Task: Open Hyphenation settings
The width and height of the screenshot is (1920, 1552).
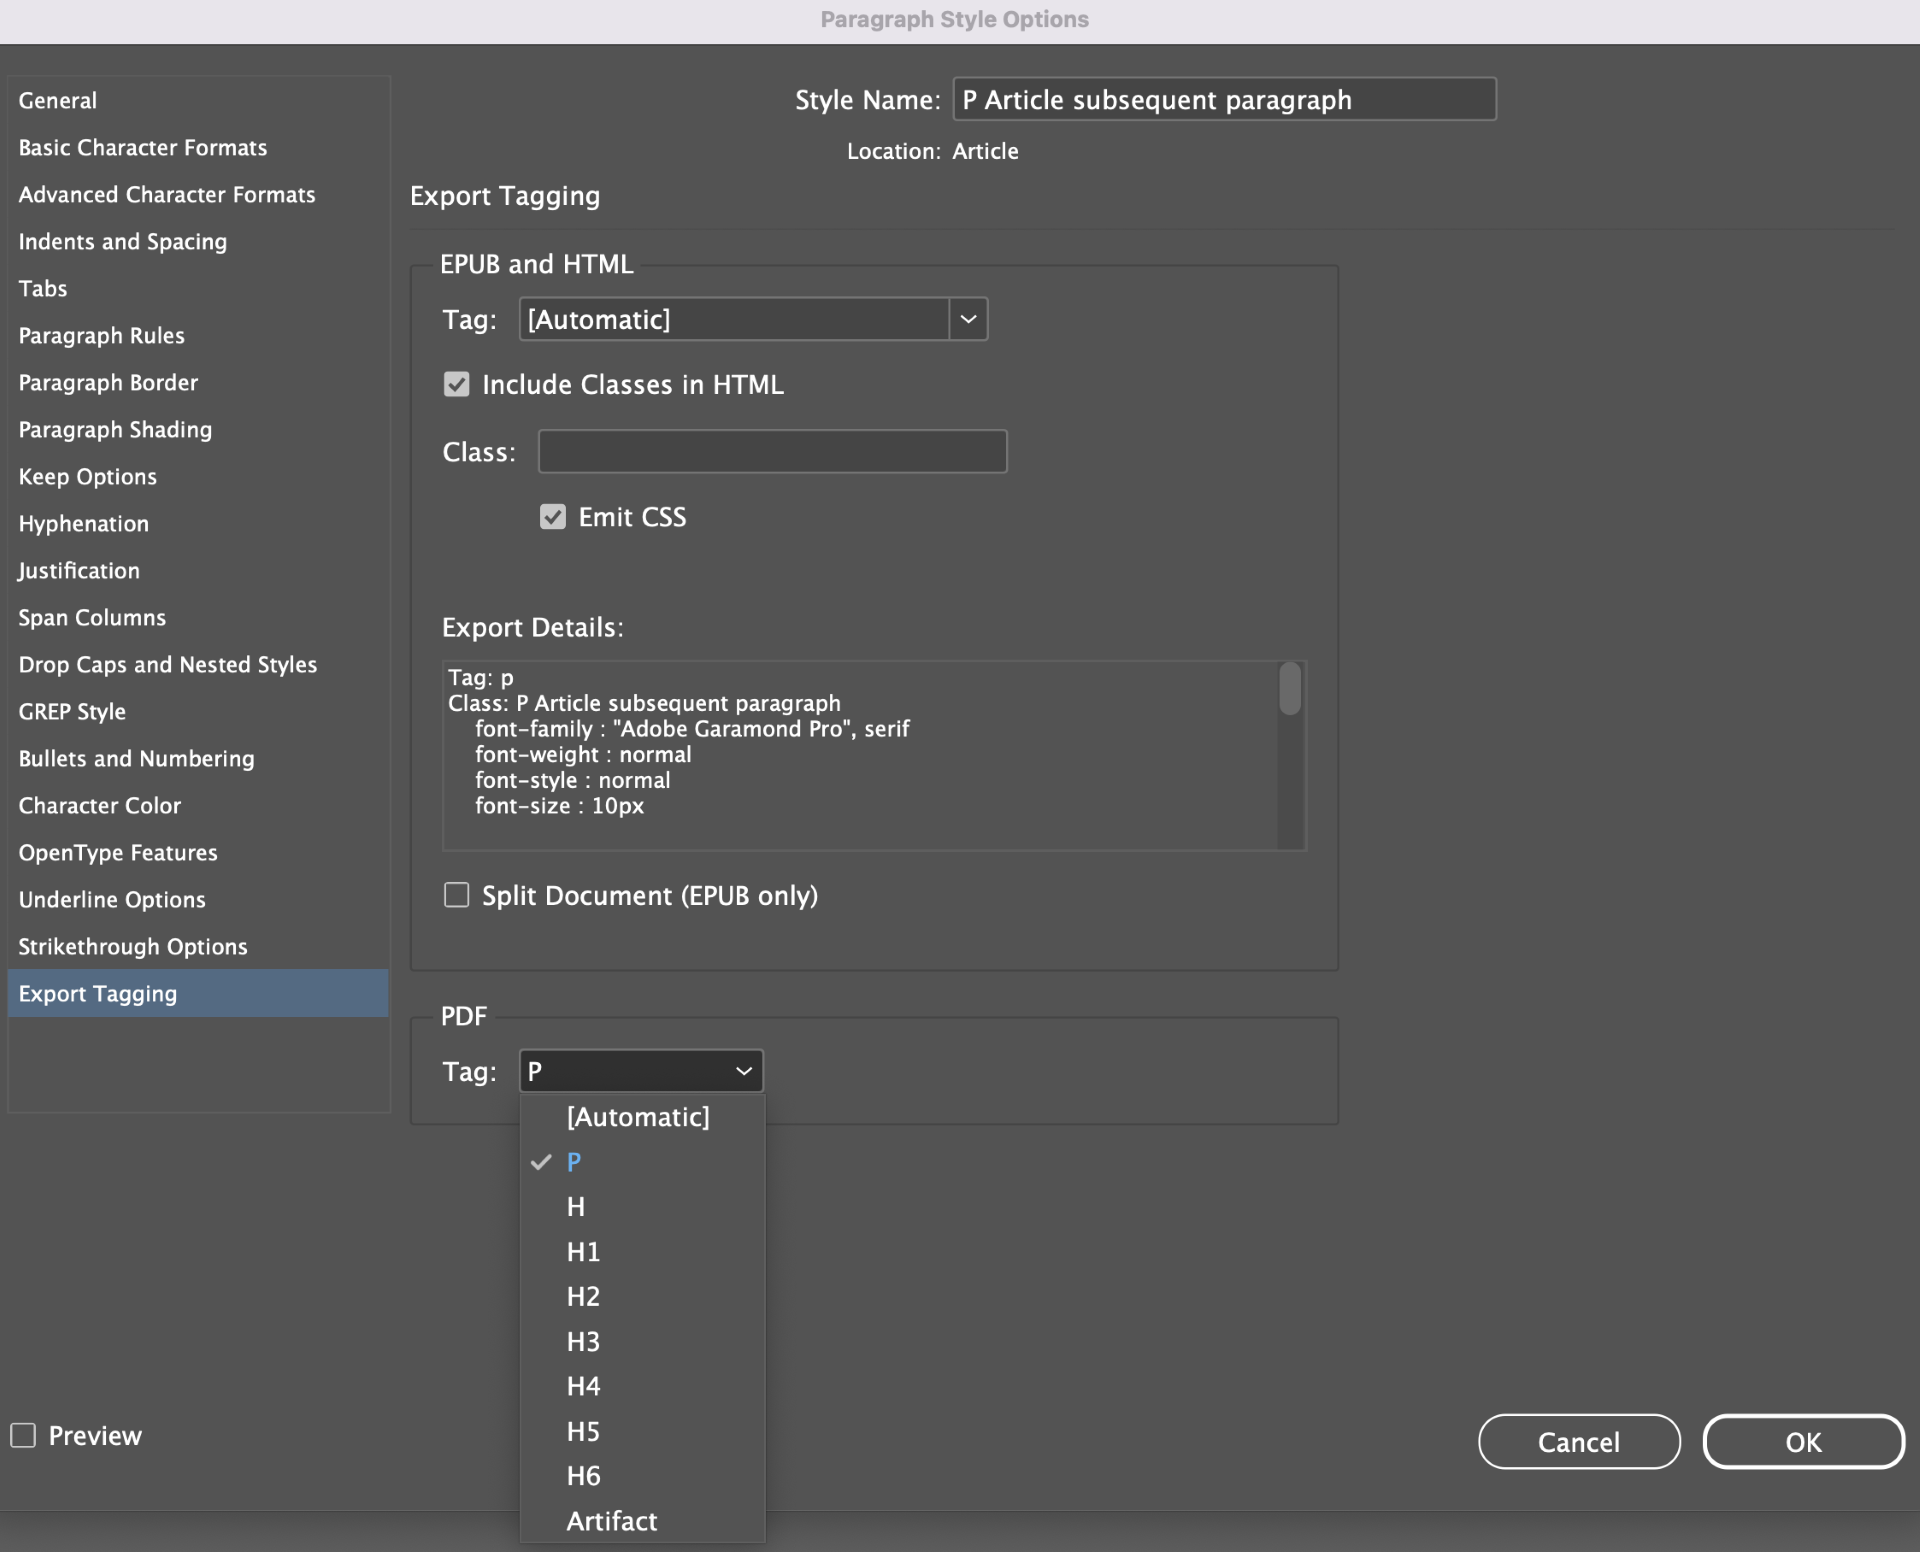Action: coord(83,523)
